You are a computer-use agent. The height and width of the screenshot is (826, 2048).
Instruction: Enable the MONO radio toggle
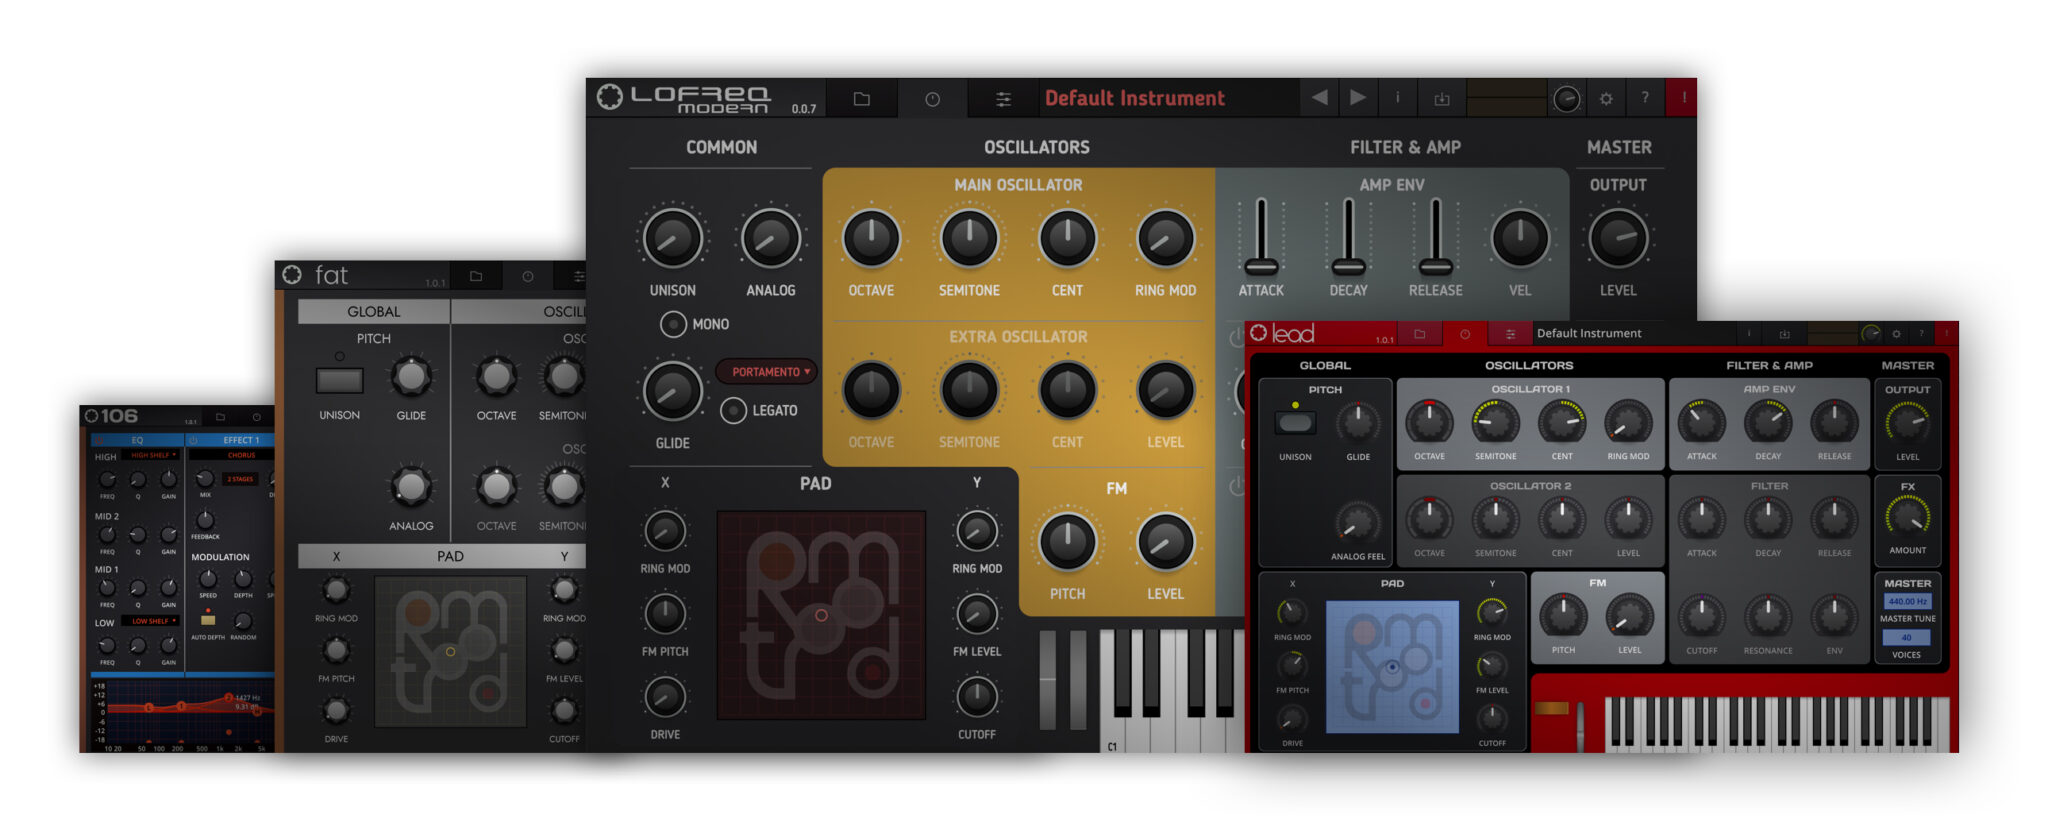[x=673, y=324]
